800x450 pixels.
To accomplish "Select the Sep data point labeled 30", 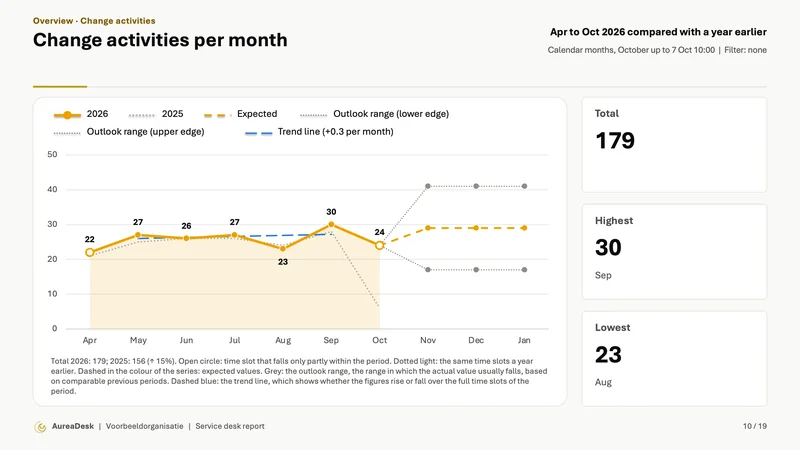I will 331,224.
